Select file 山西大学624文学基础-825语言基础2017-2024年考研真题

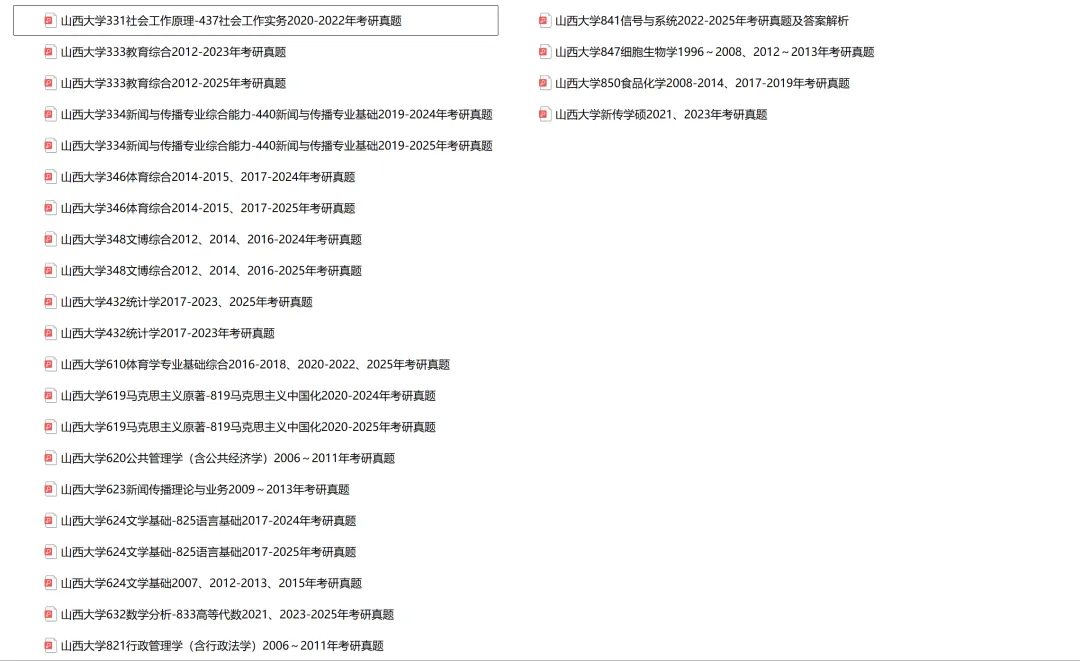[209, 521]
